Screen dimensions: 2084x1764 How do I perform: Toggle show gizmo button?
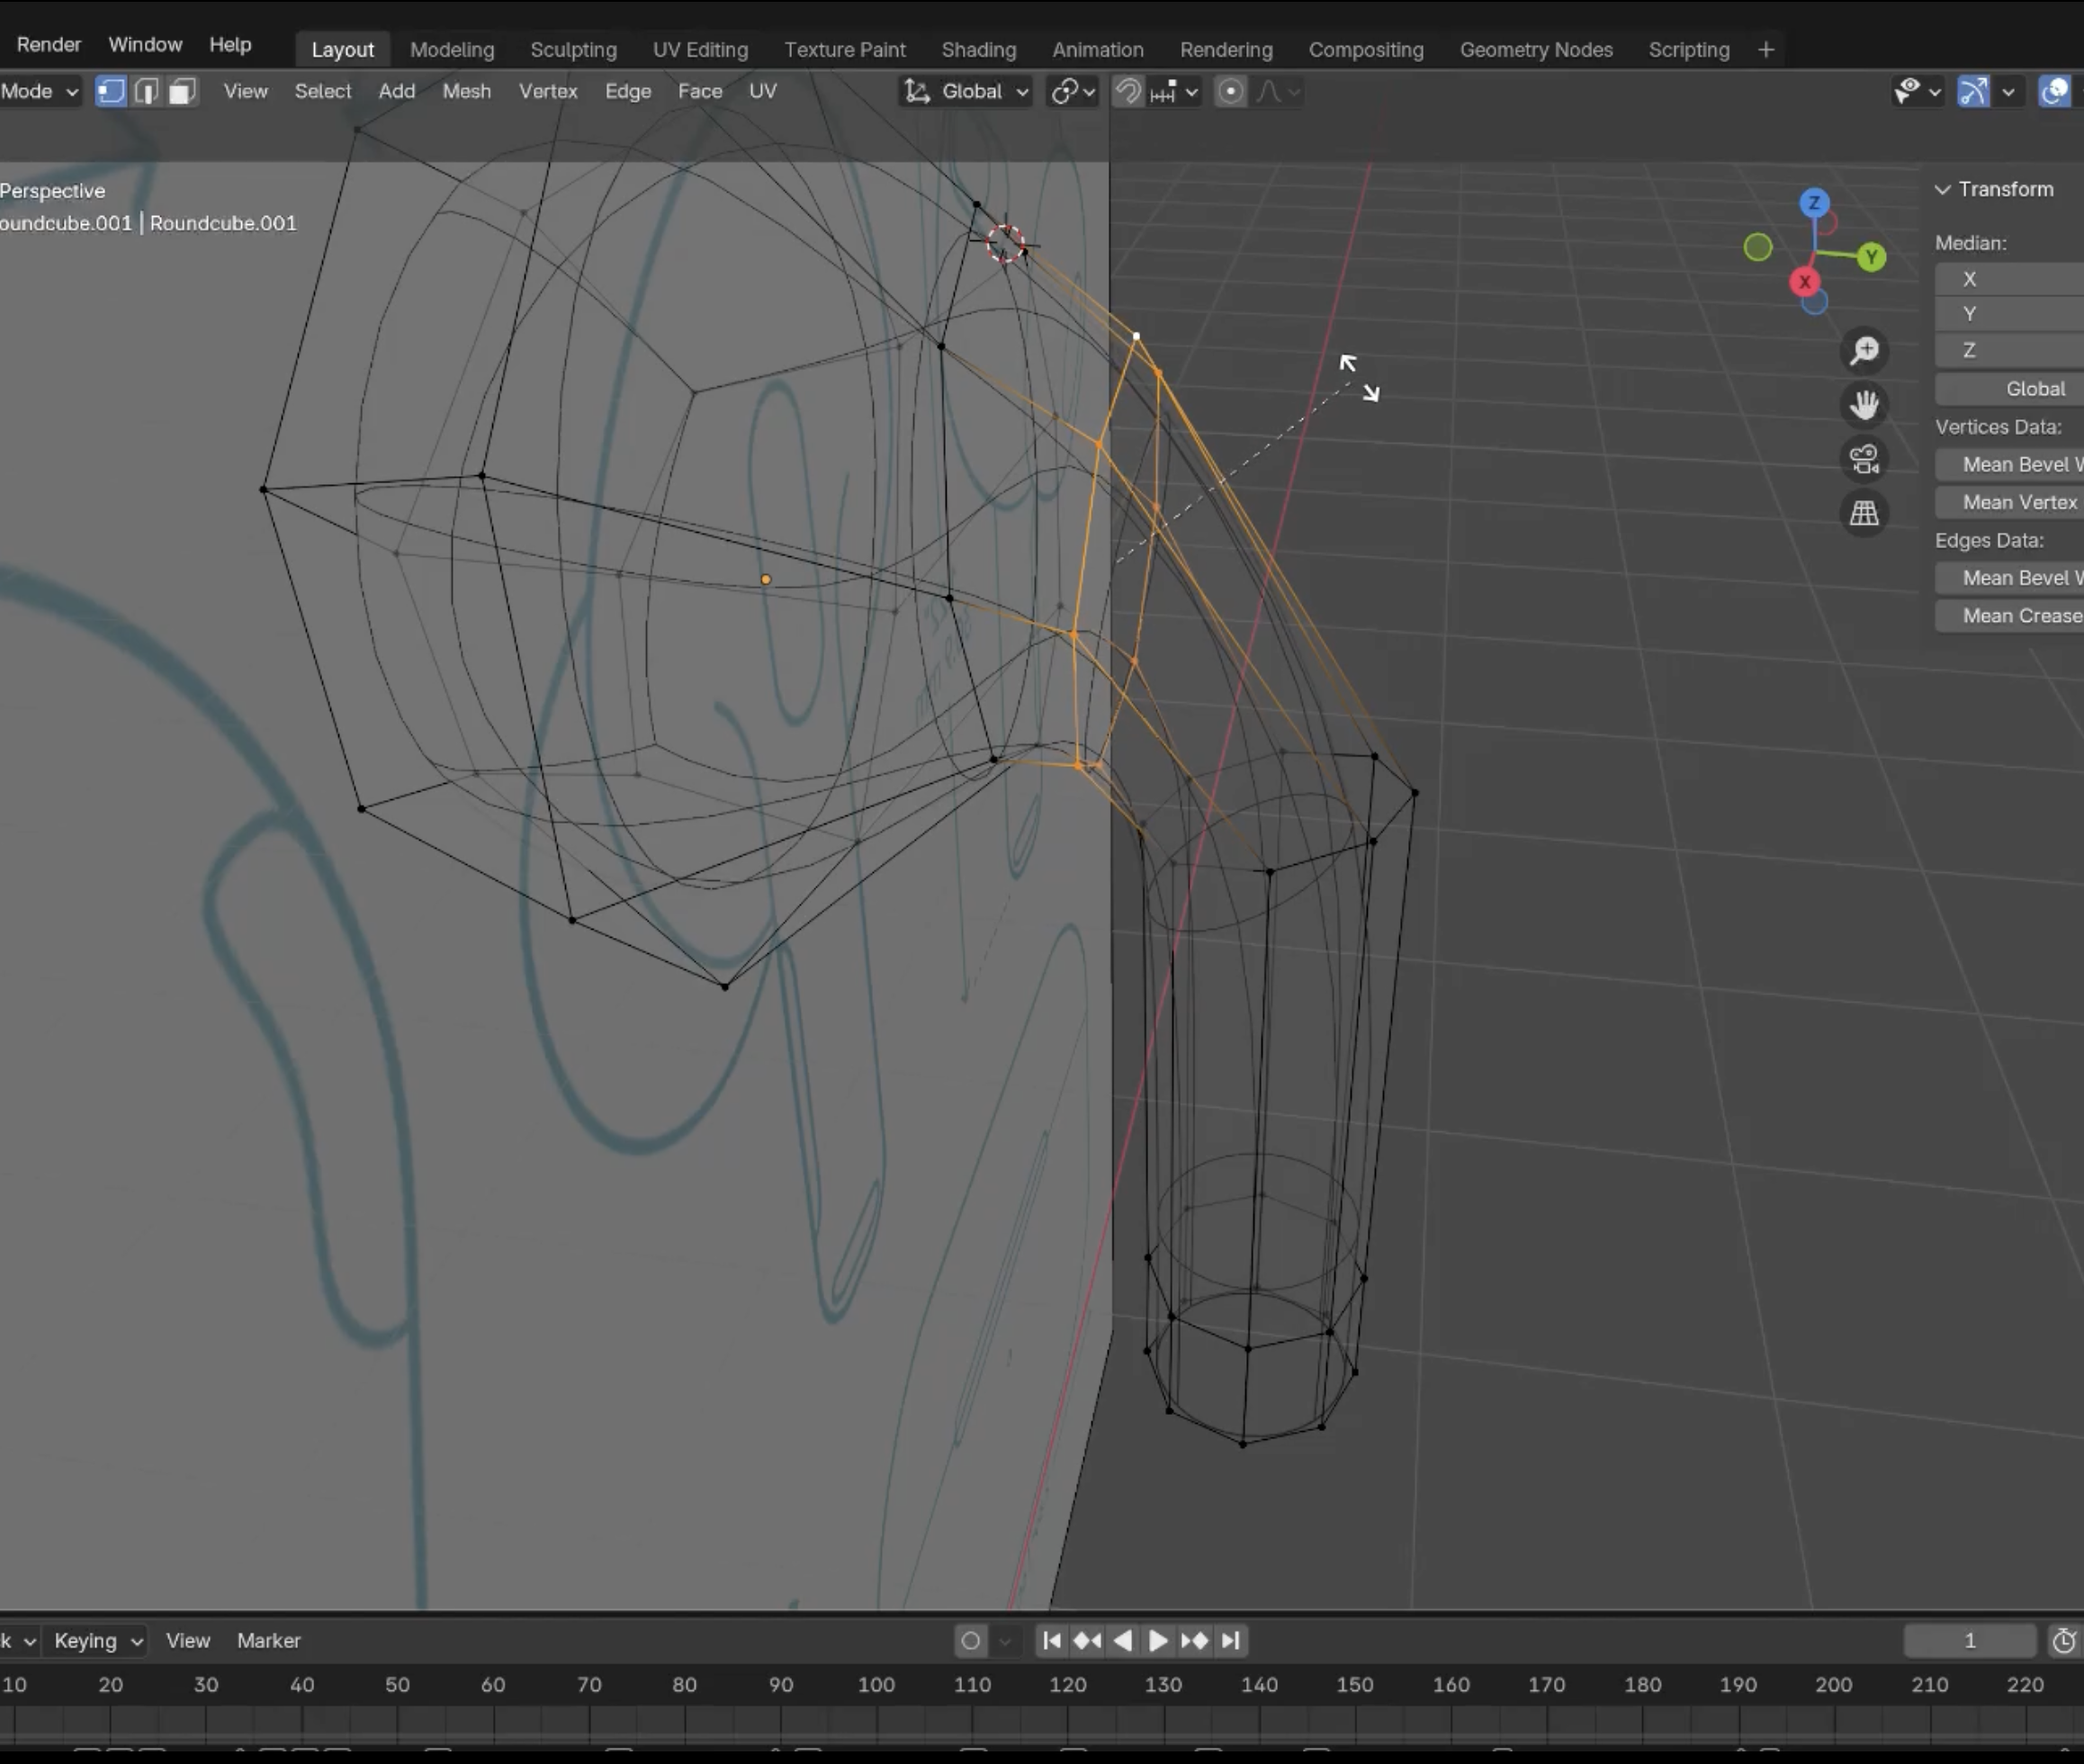pos(1973,92)
